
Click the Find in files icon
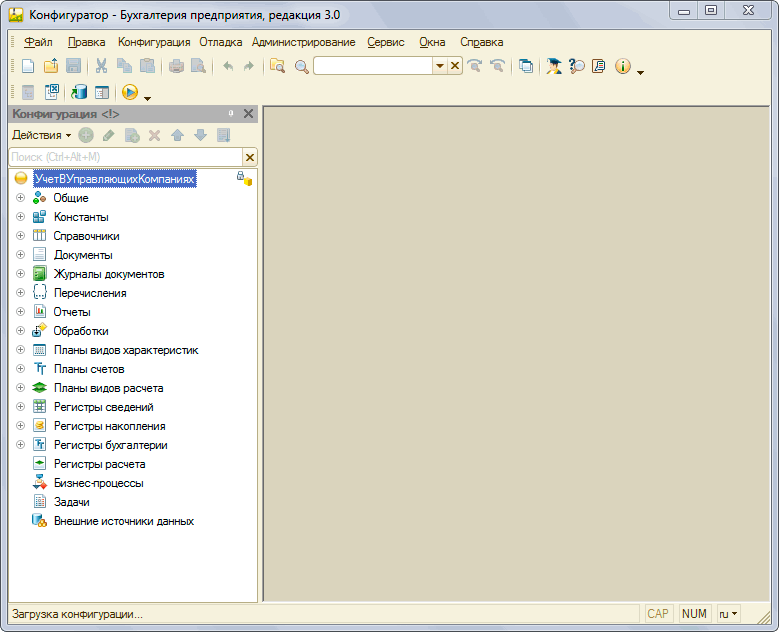click(277, 66)
